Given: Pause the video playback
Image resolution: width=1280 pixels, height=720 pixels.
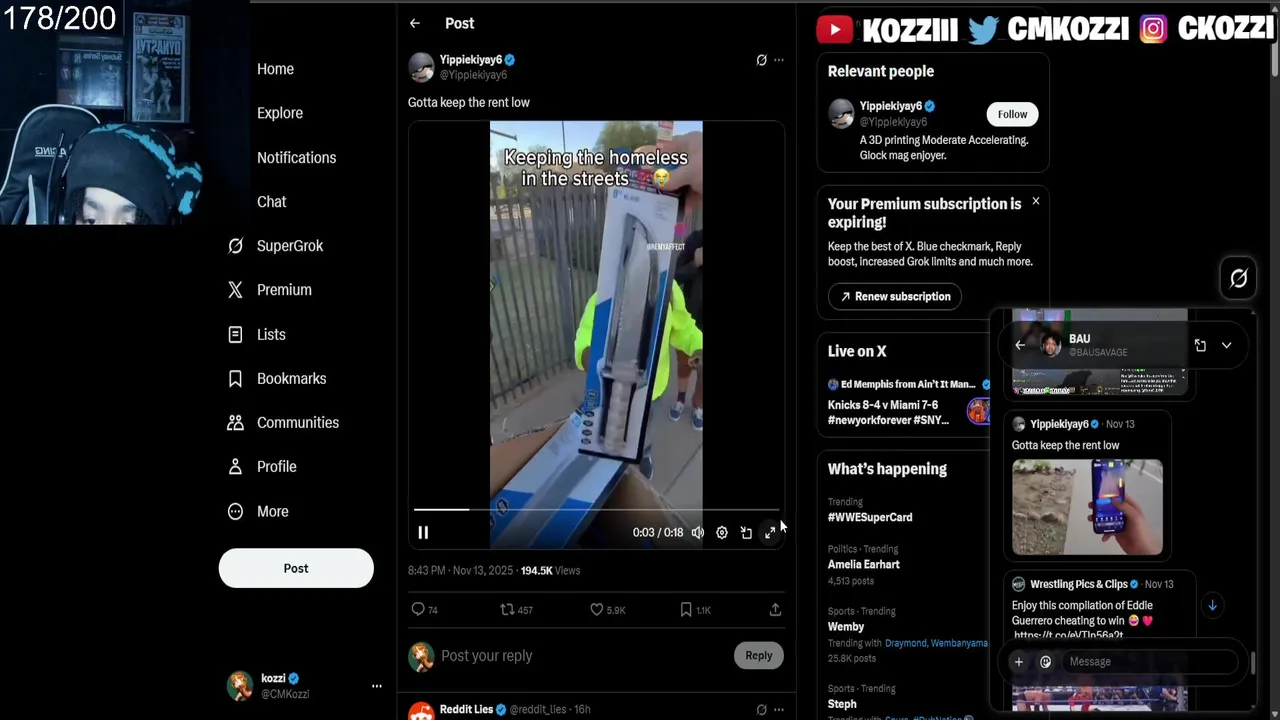Looking at the screenshot, I should click(423, 533).
